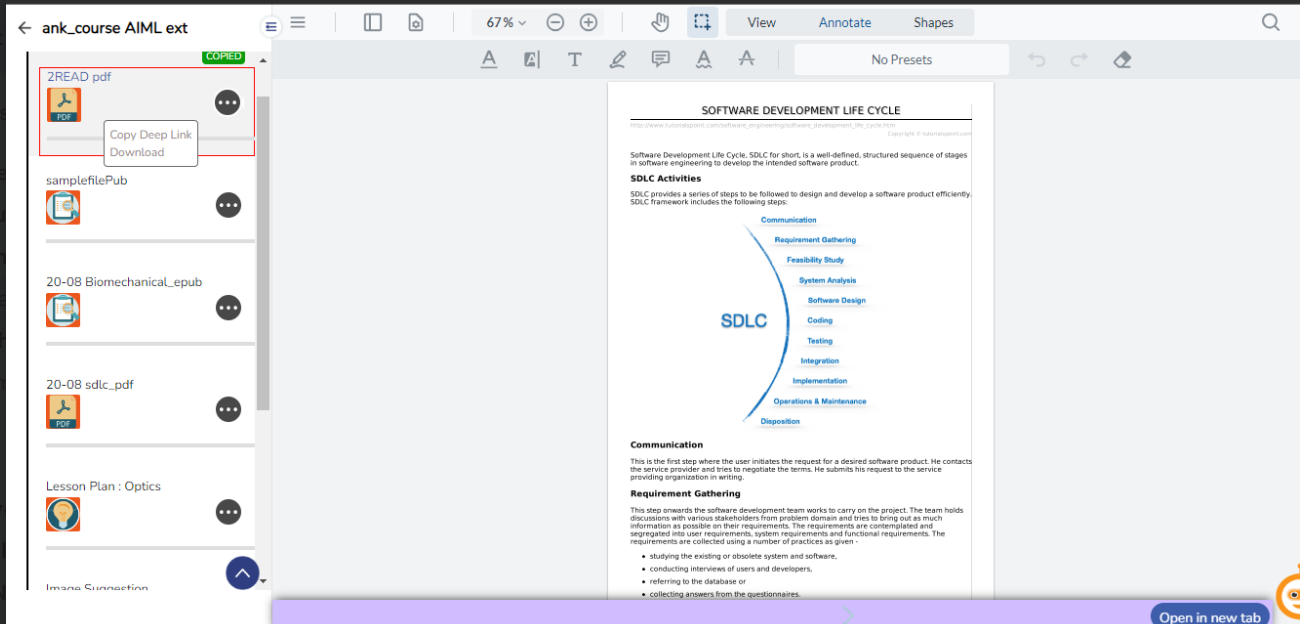This screenshot has height=624, width=1300.
Task: Open options for 20-08 Biomechanical_epub
Action: pyautogui.click(x=228, y=307)
